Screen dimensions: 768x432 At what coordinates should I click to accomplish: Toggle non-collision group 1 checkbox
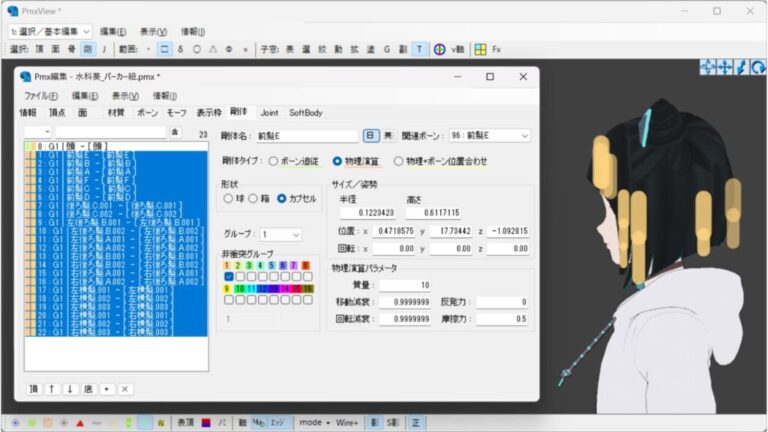coord(229,277)
